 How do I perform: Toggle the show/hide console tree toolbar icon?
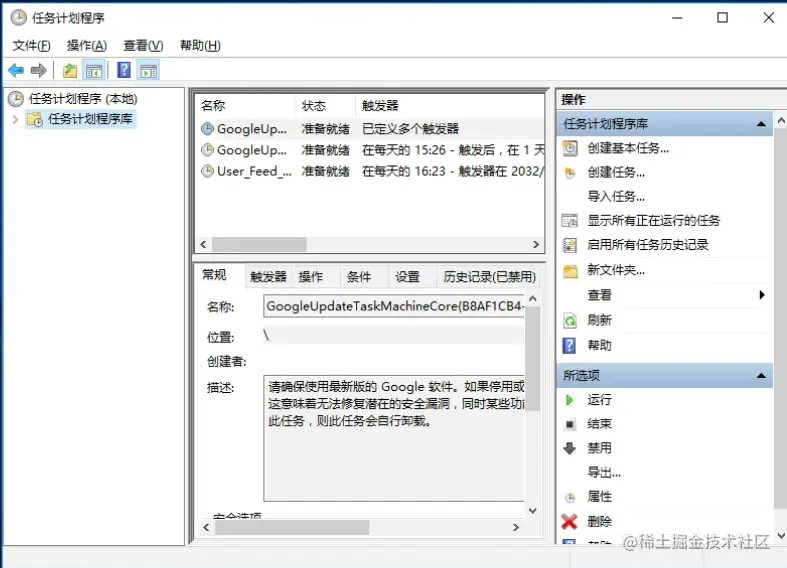(94, 71)
